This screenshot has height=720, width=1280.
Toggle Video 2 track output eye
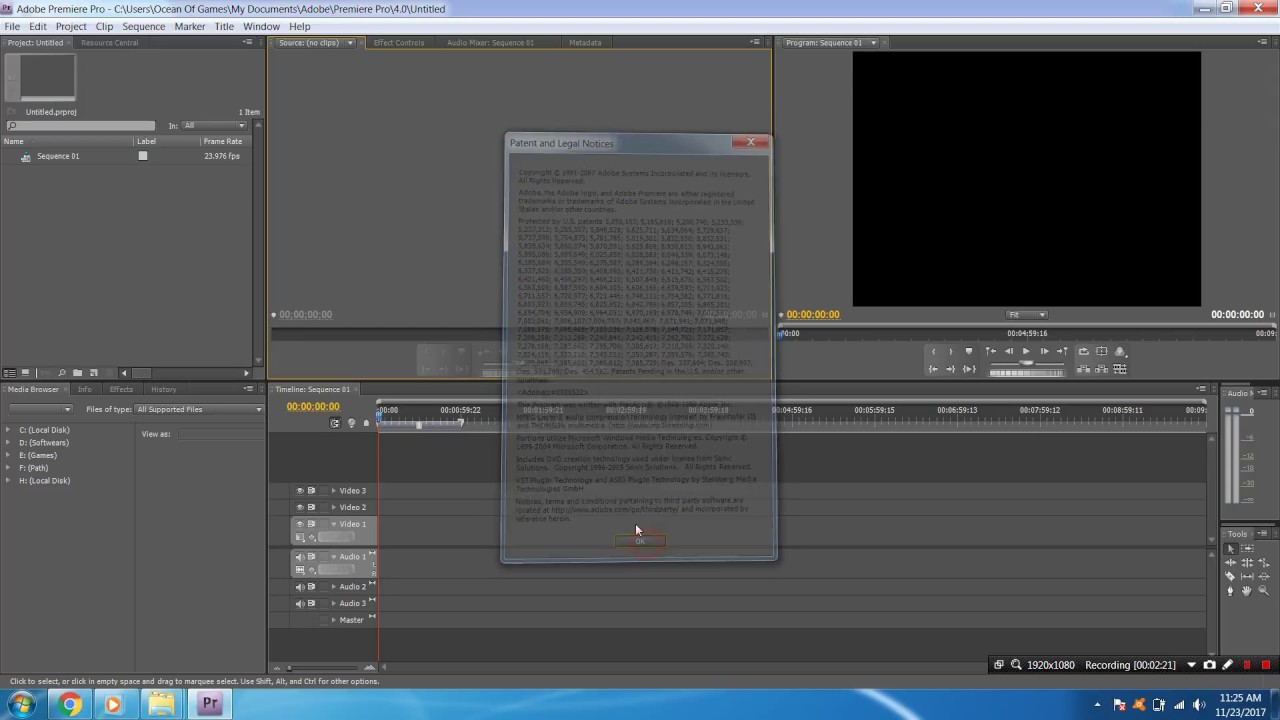299,507
